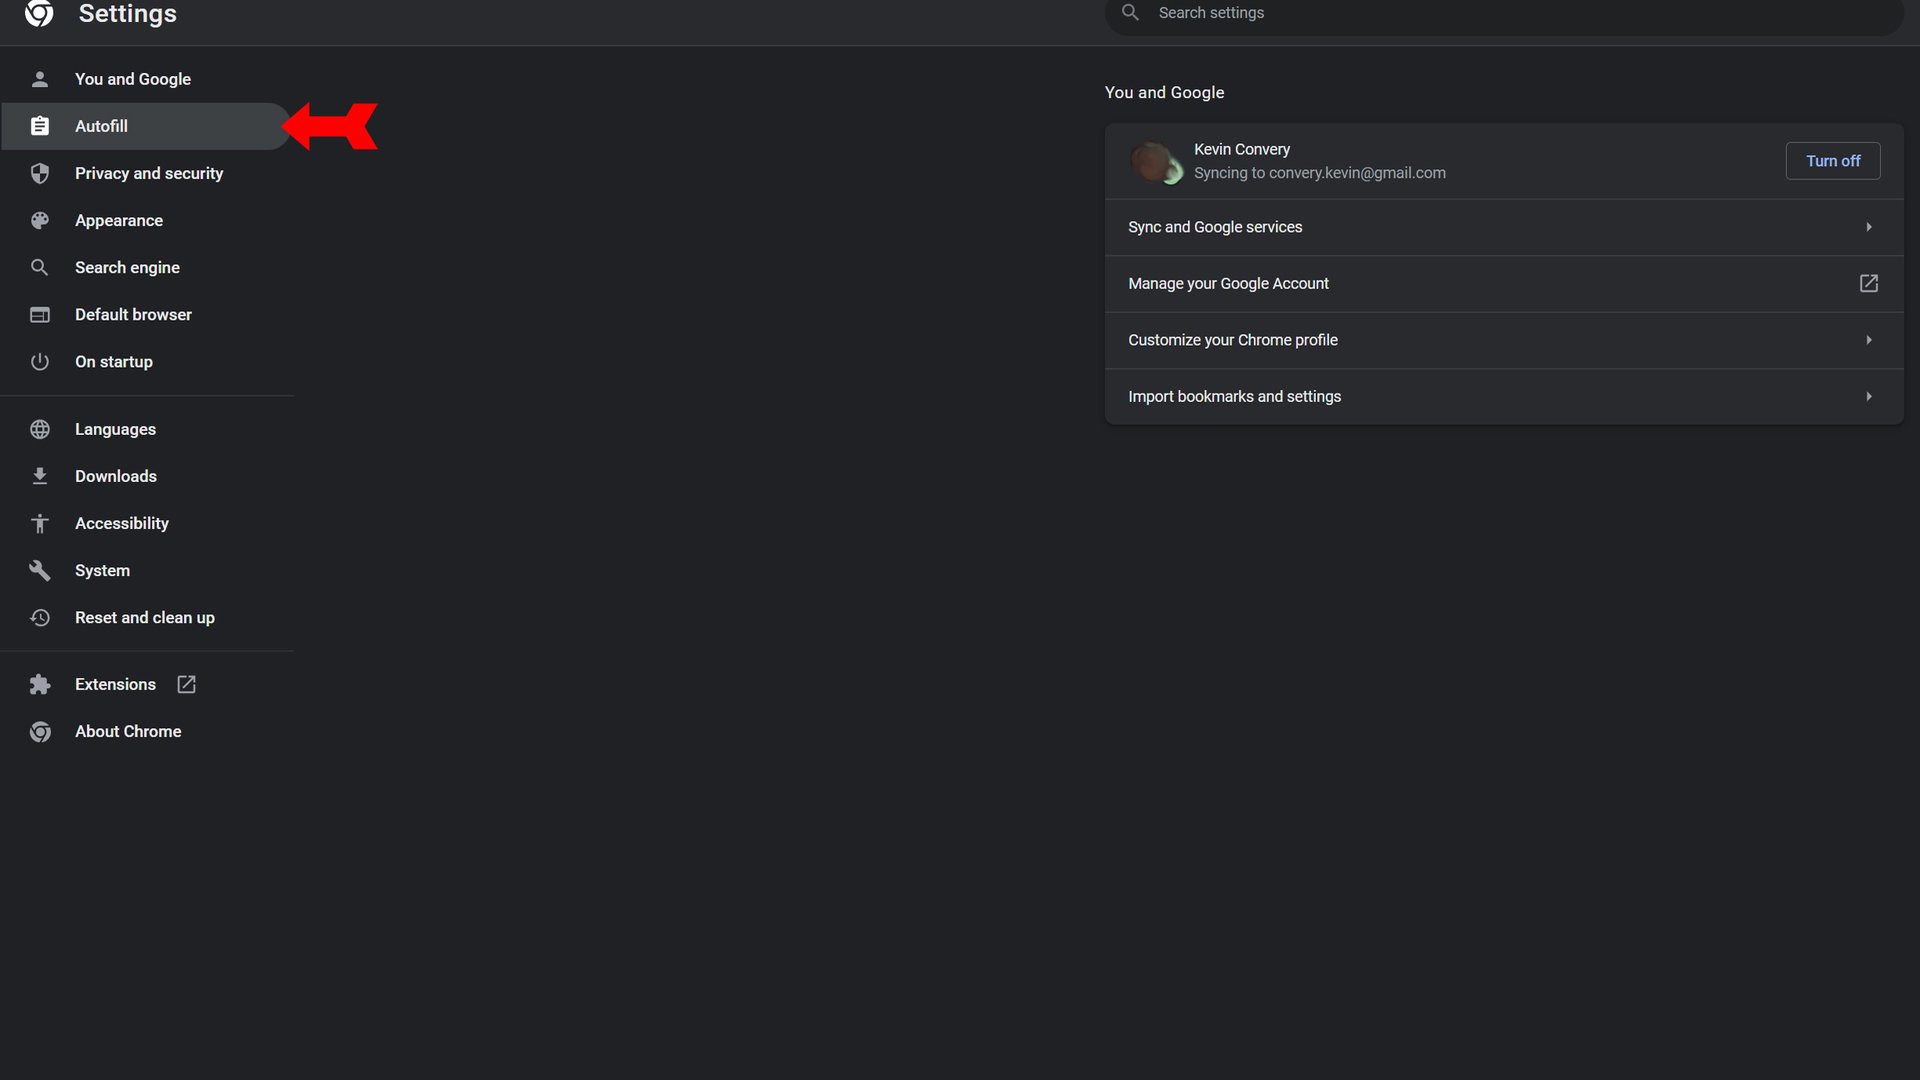Click the Autofill icon in sidebar

coord(40,125)
